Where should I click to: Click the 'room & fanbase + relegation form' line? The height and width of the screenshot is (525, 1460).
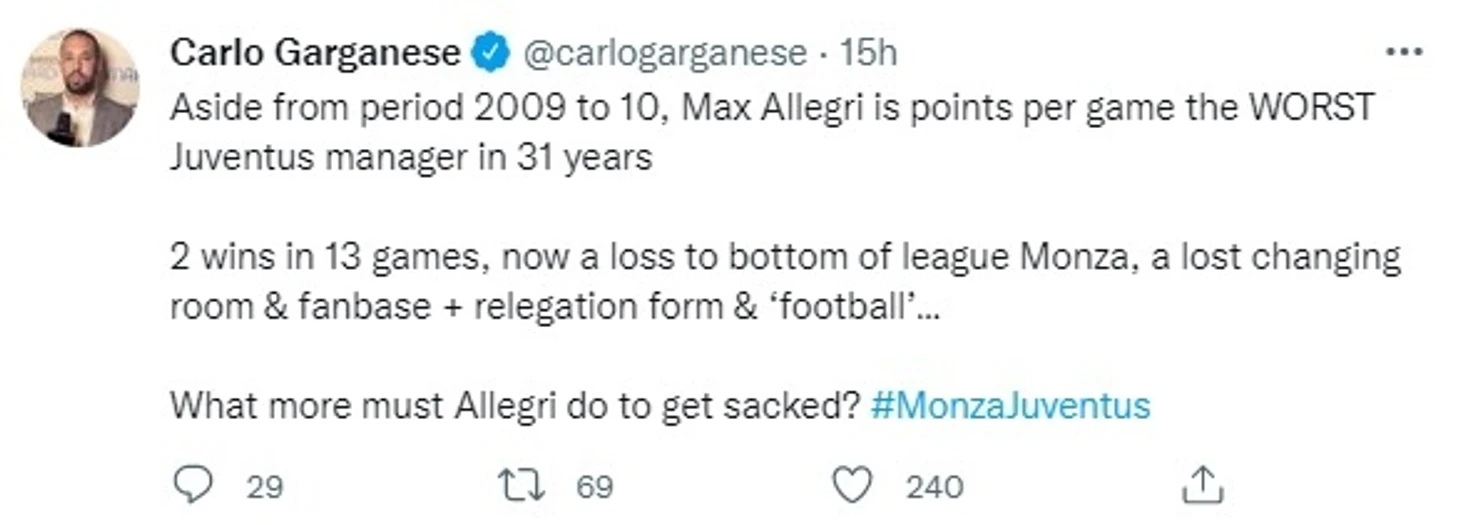tap(553, 306)
